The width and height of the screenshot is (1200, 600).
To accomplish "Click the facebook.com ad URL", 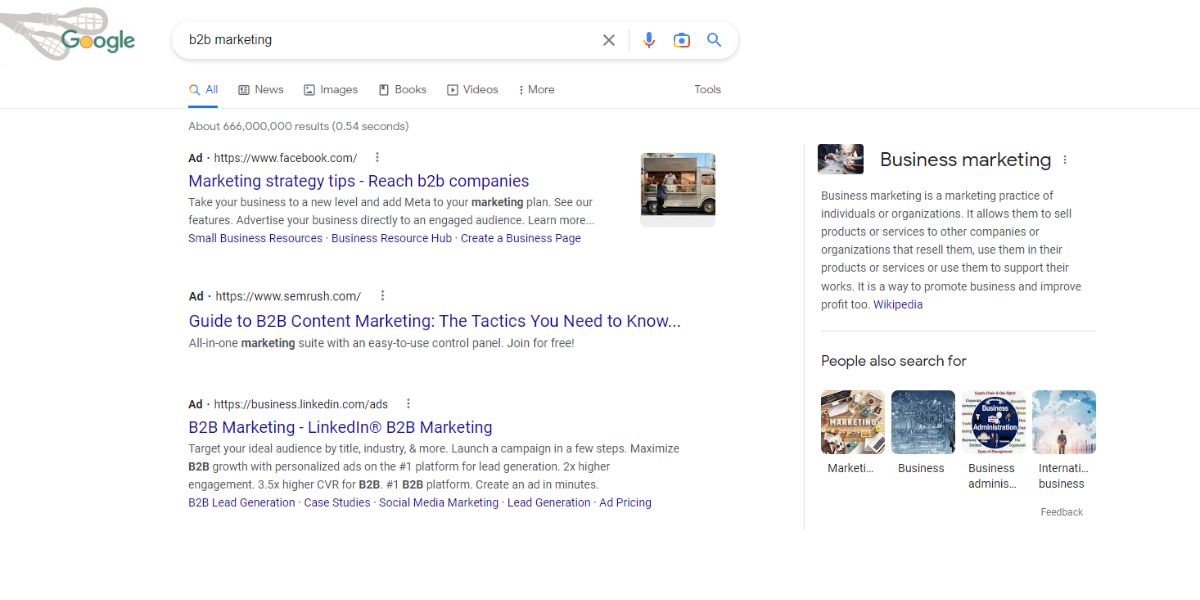I will click(285, 158).
